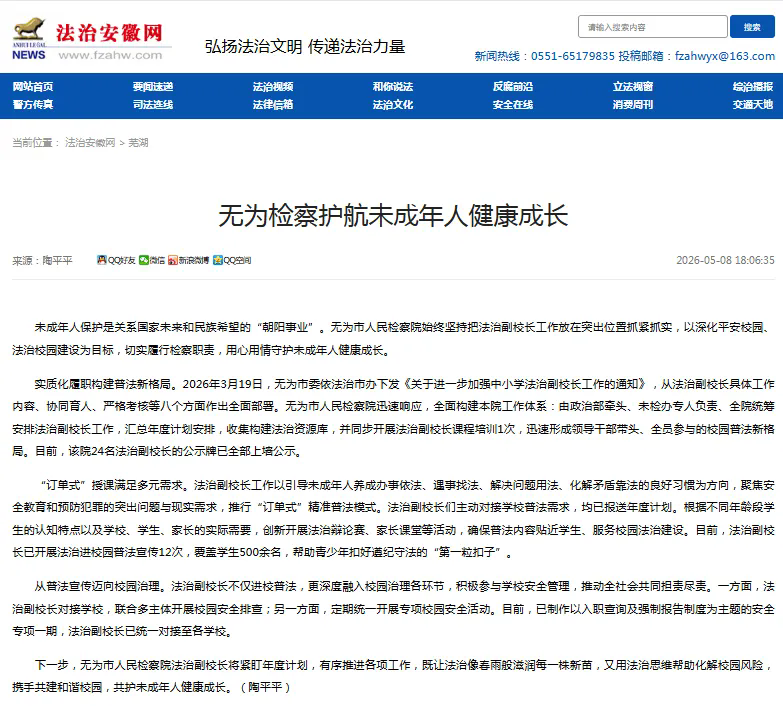The image size is (783, 706).
Task: Open 警方传真 nav item
Action: pyautogui.click(x=32, y=105)
